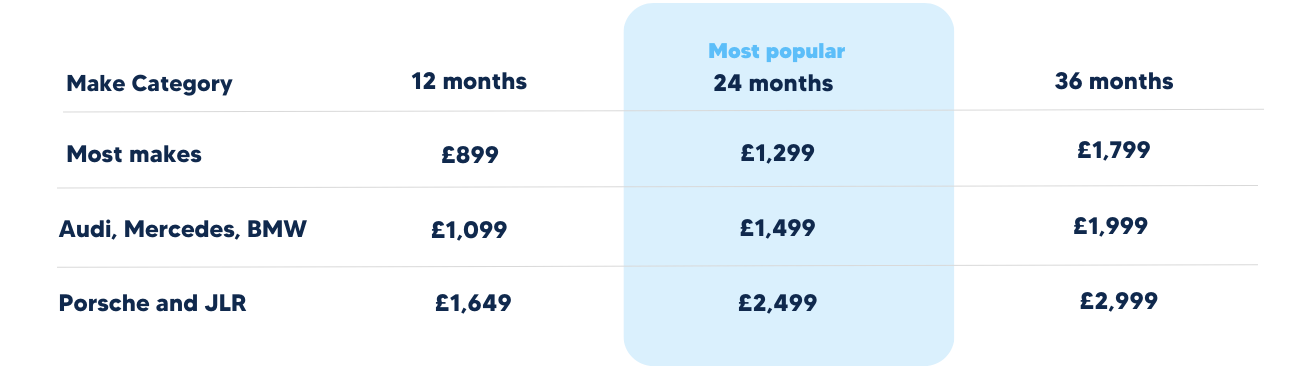The height and width of the screenshot is (367, 1311).
Task: Select the 12 months column header
Action: 469,81
